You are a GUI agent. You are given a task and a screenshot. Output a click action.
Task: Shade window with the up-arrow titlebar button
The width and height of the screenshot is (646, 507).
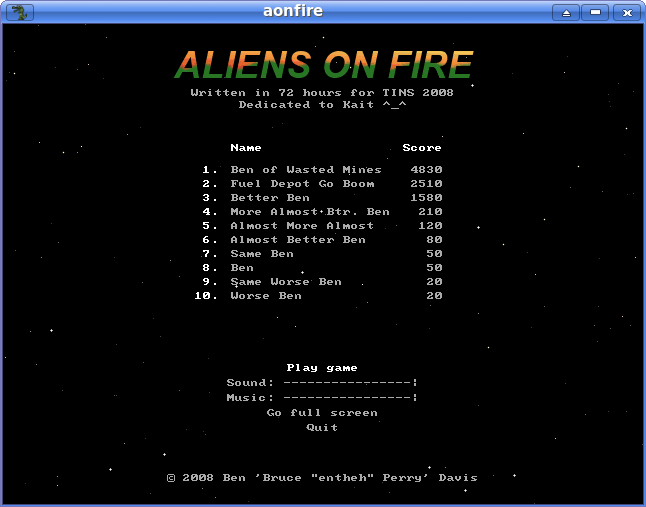(566, 12)
